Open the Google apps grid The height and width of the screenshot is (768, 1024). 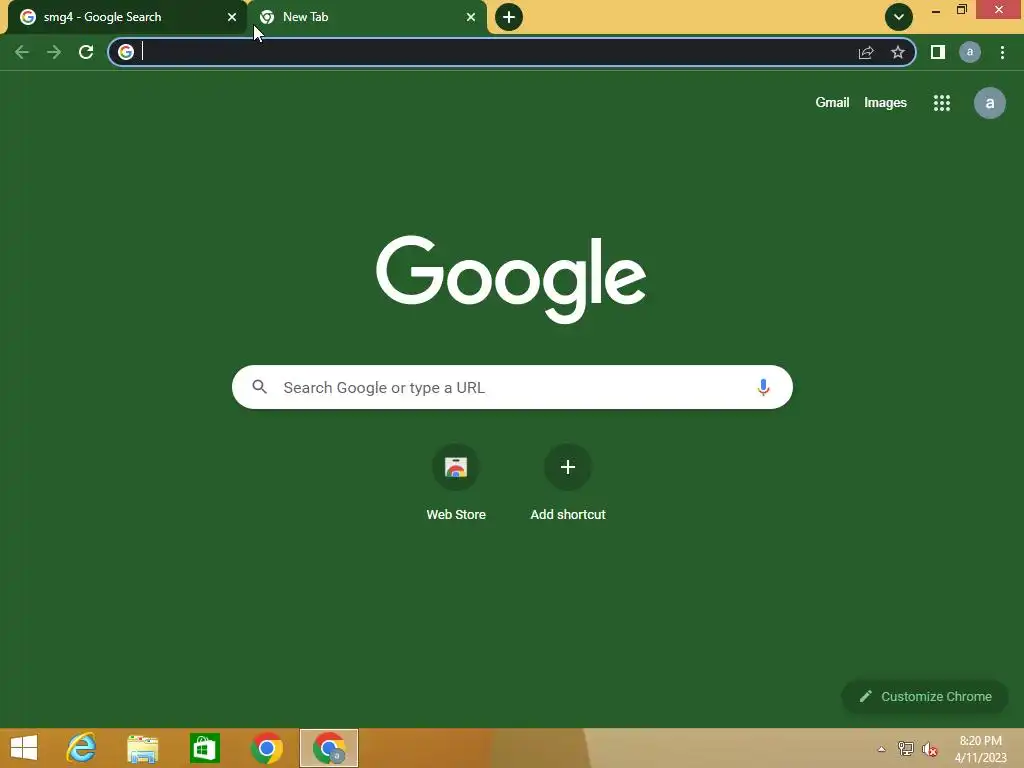coord(942,103)
